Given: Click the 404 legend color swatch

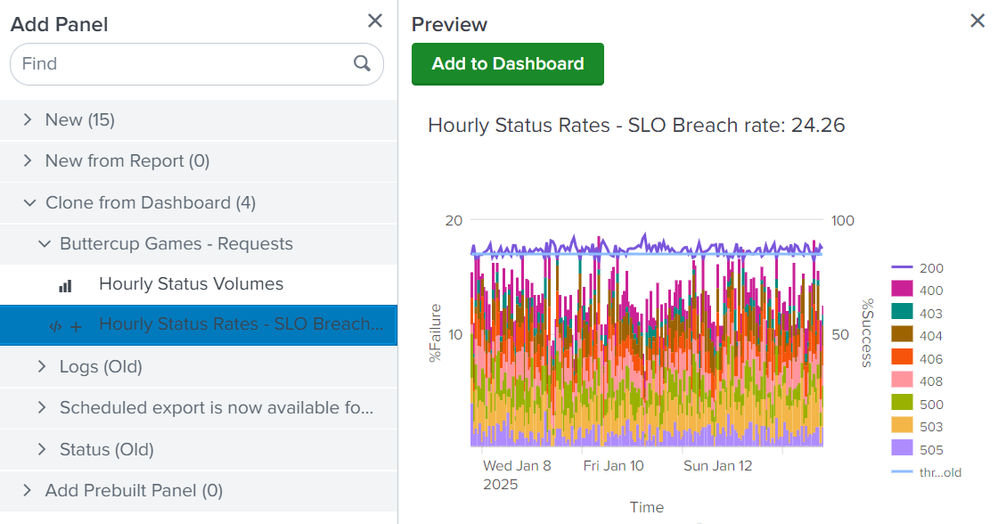Looking at the screenshot, I should [902, 336].
